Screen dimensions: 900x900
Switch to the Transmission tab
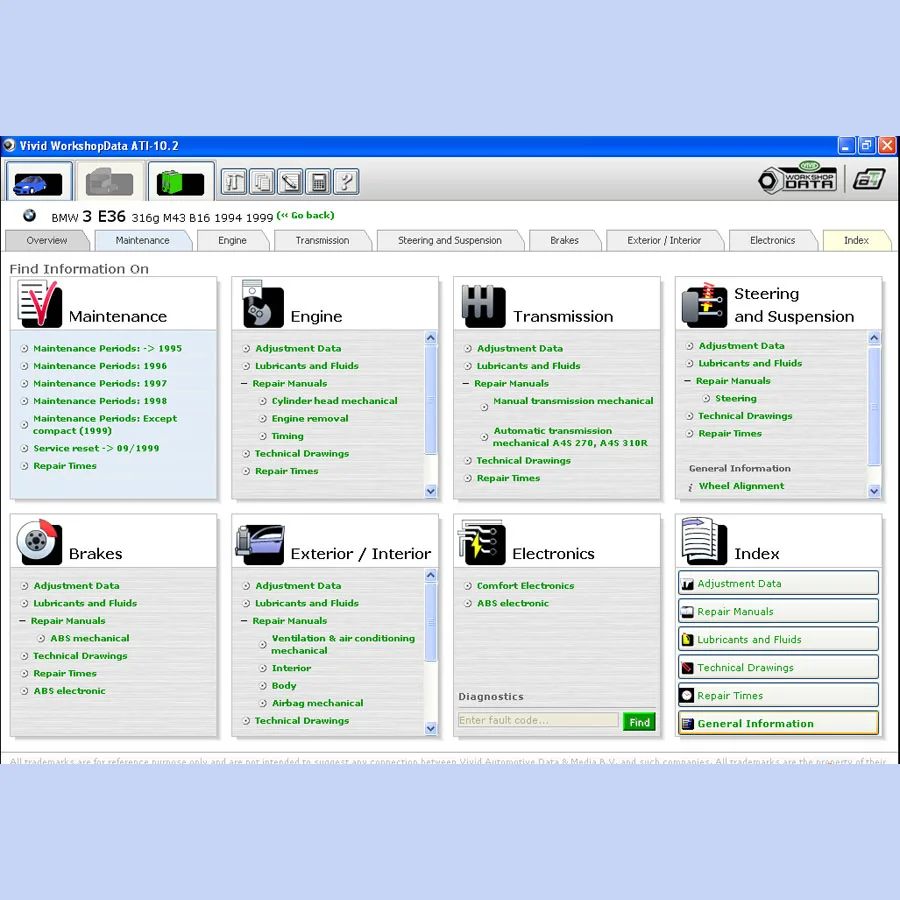(322, 240)
